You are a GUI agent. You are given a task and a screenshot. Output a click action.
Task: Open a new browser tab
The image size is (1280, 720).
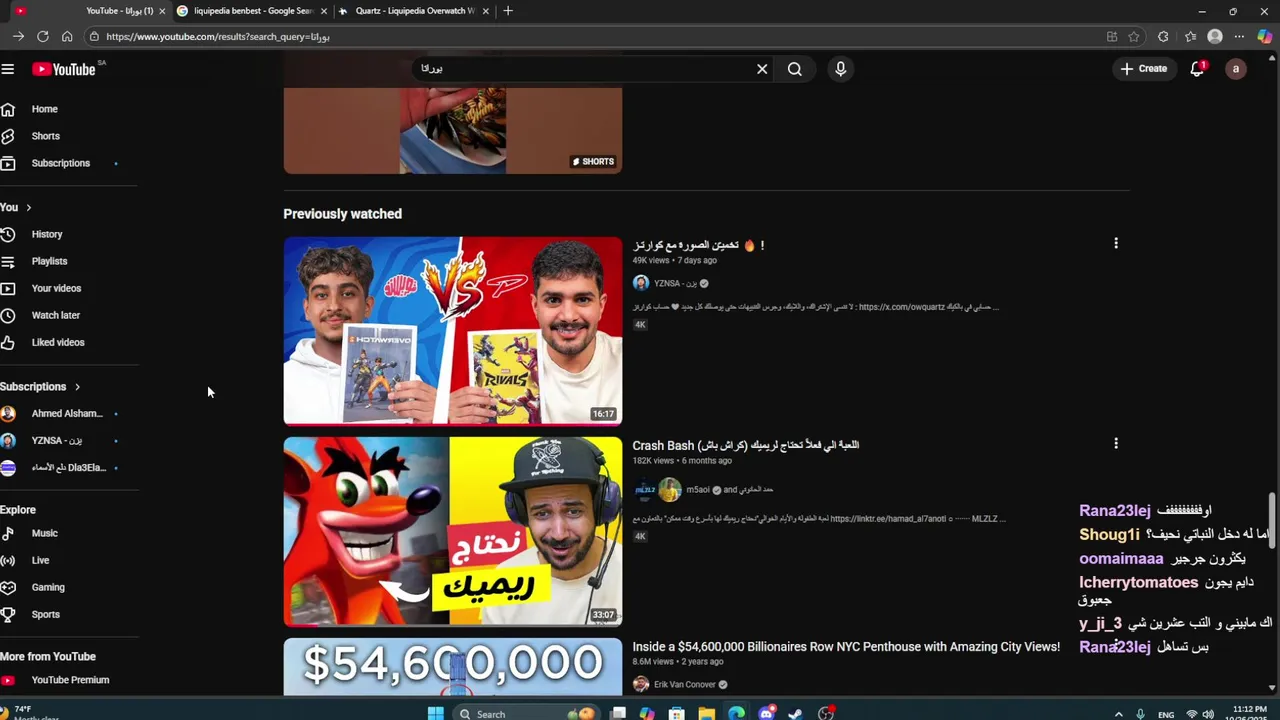click(x=508, y=11)
